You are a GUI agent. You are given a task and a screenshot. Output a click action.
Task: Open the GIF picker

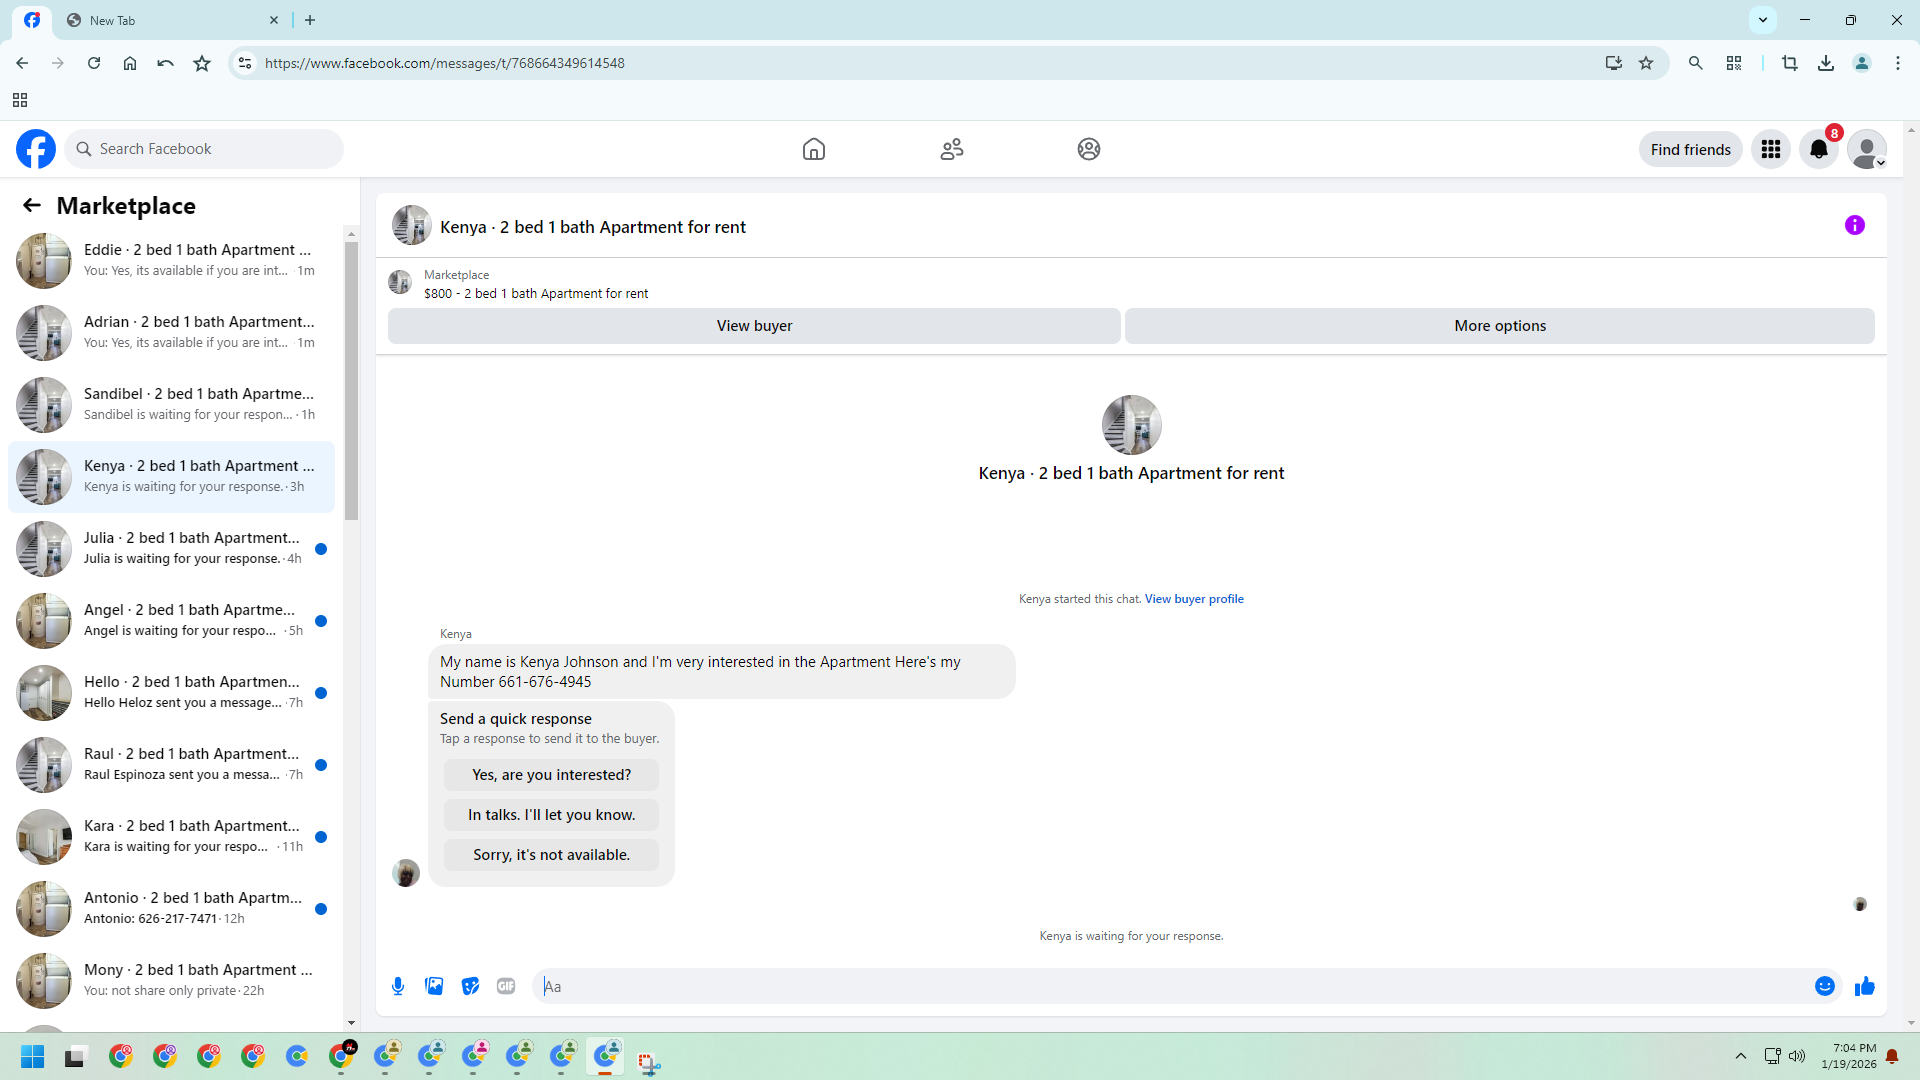[x=506, y=986]
